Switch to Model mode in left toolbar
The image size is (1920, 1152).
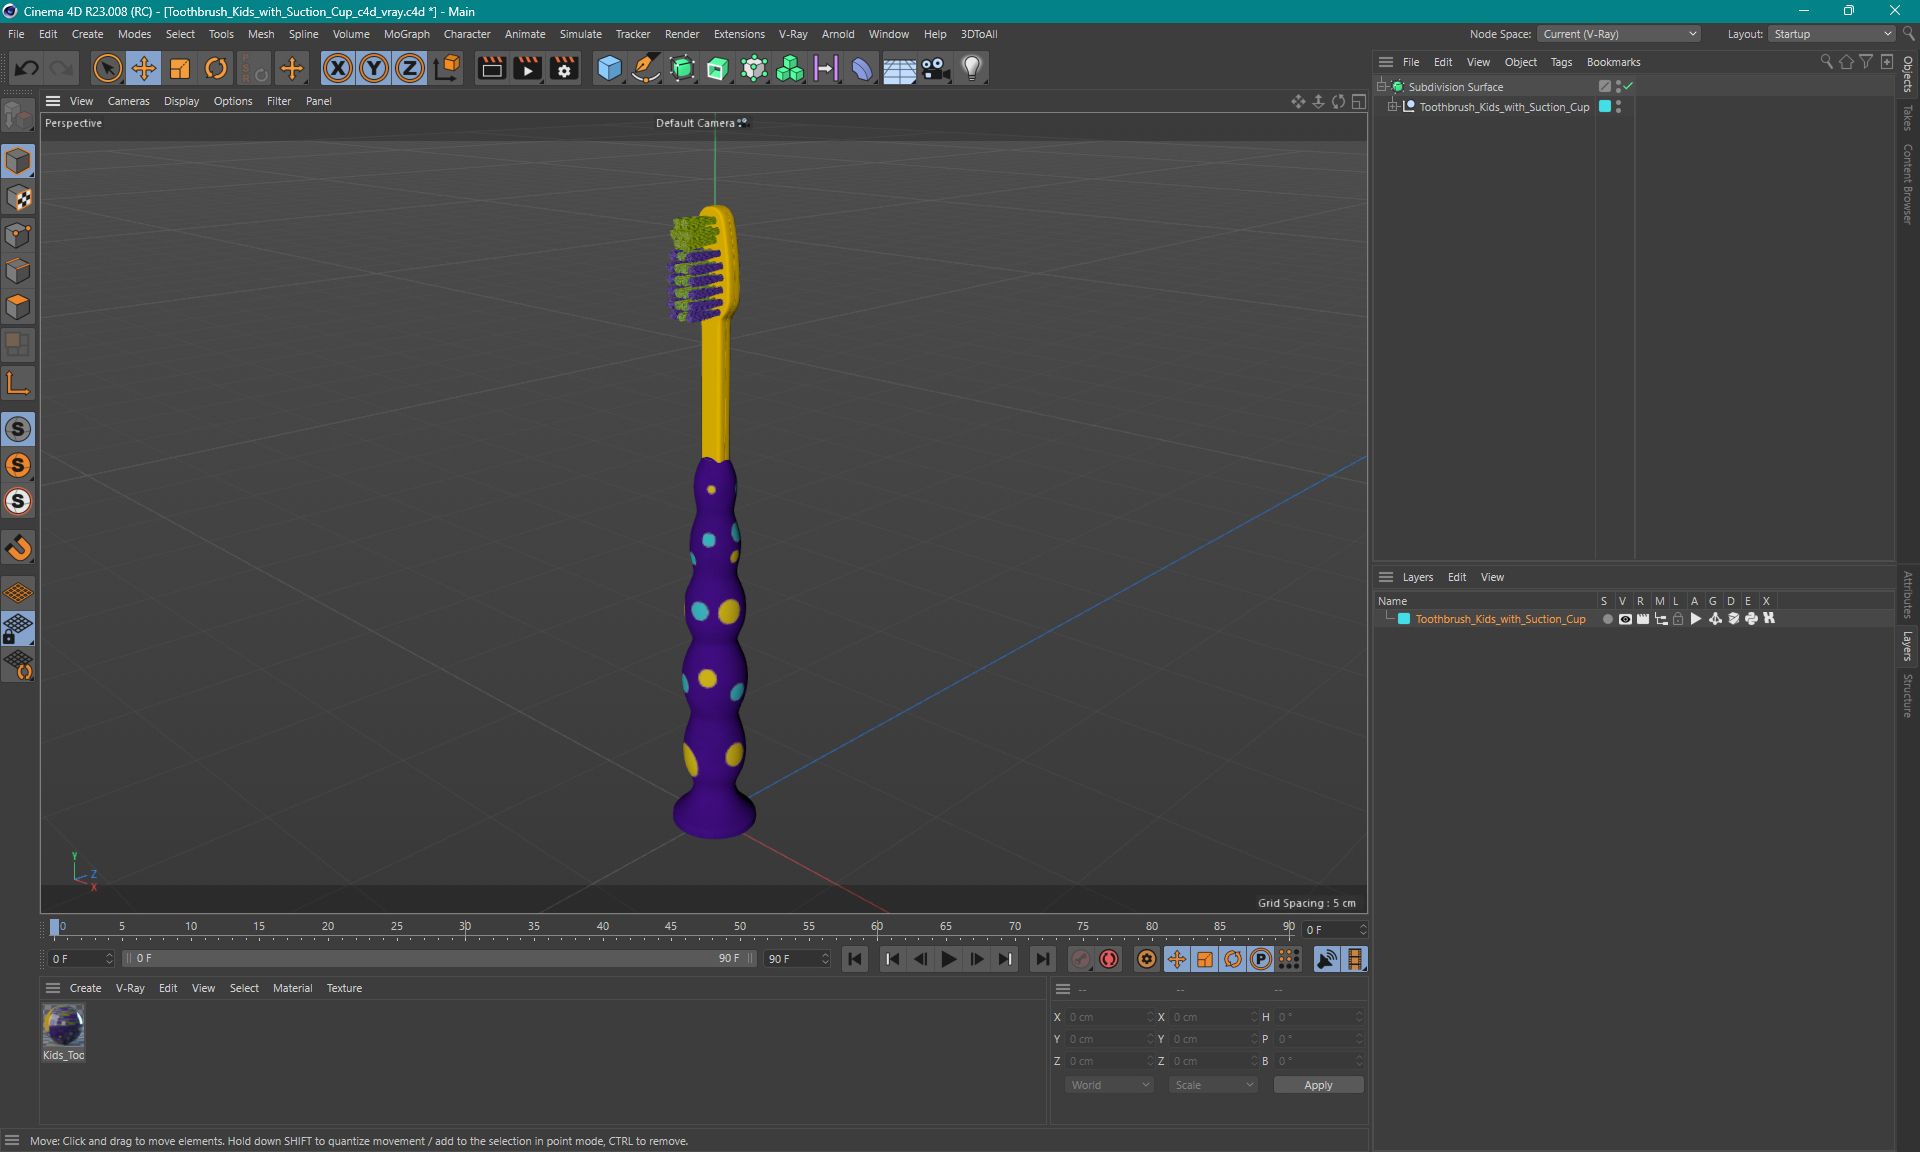click(18, 161)
